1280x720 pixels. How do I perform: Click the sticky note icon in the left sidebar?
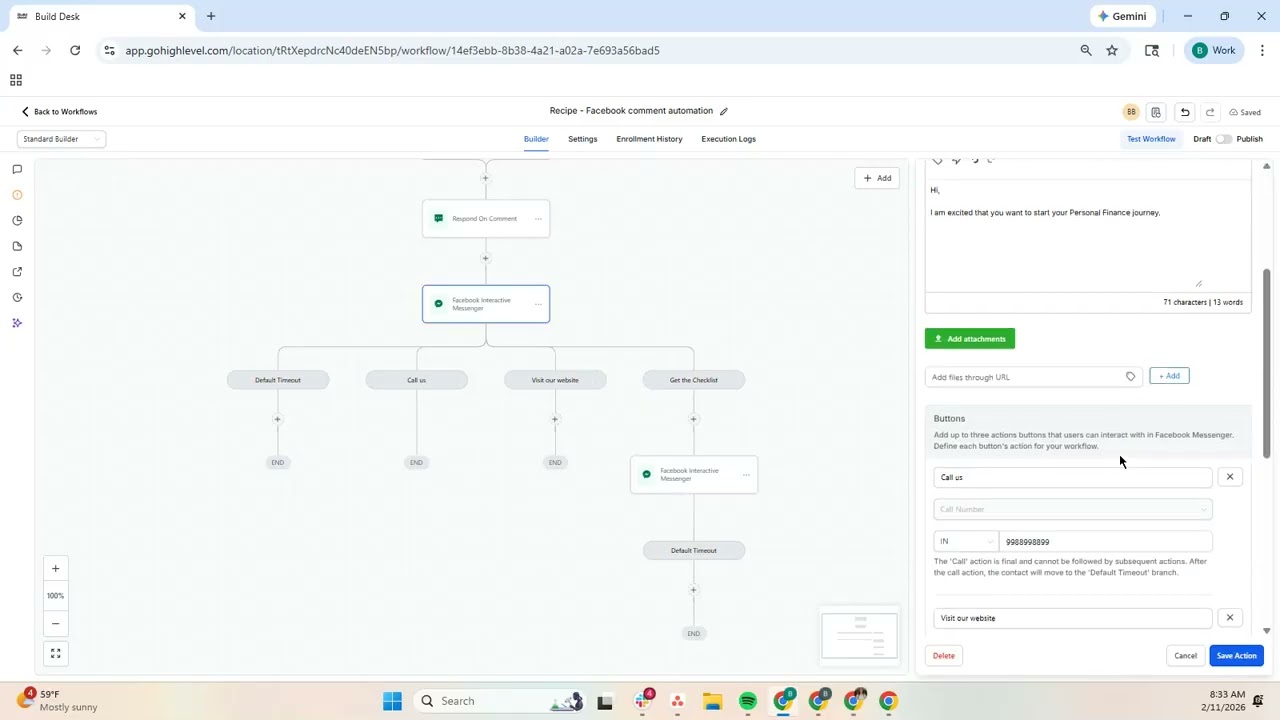(17, 246)
